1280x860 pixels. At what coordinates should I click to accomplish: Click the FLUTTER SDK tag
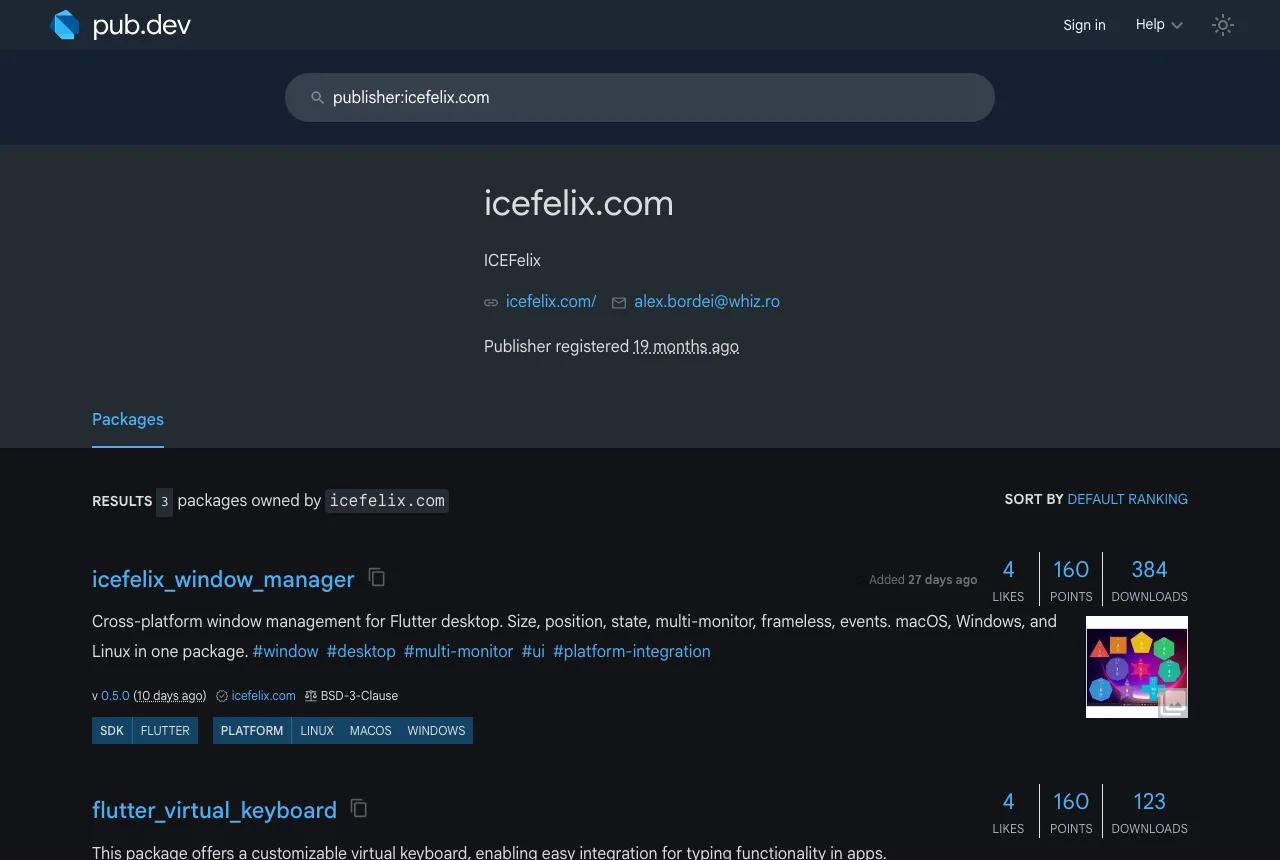tap(165, 731)
